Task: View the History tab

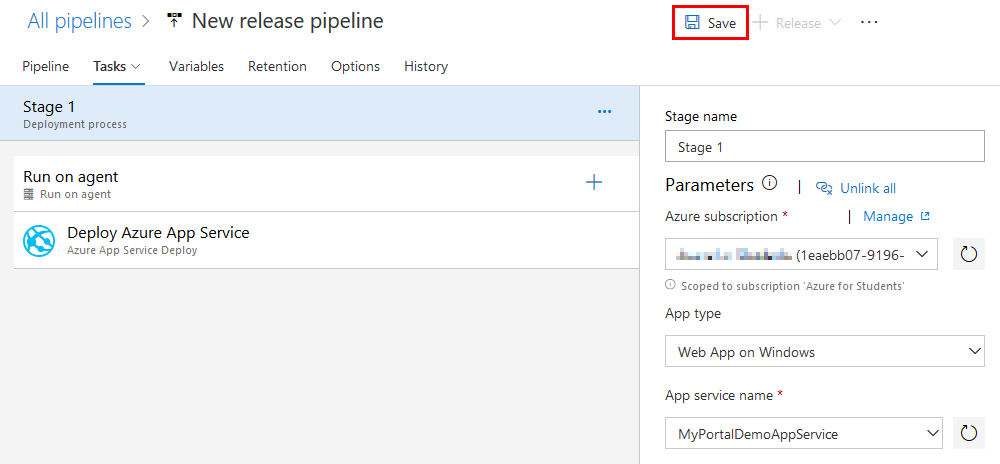Action: point(426,66)
